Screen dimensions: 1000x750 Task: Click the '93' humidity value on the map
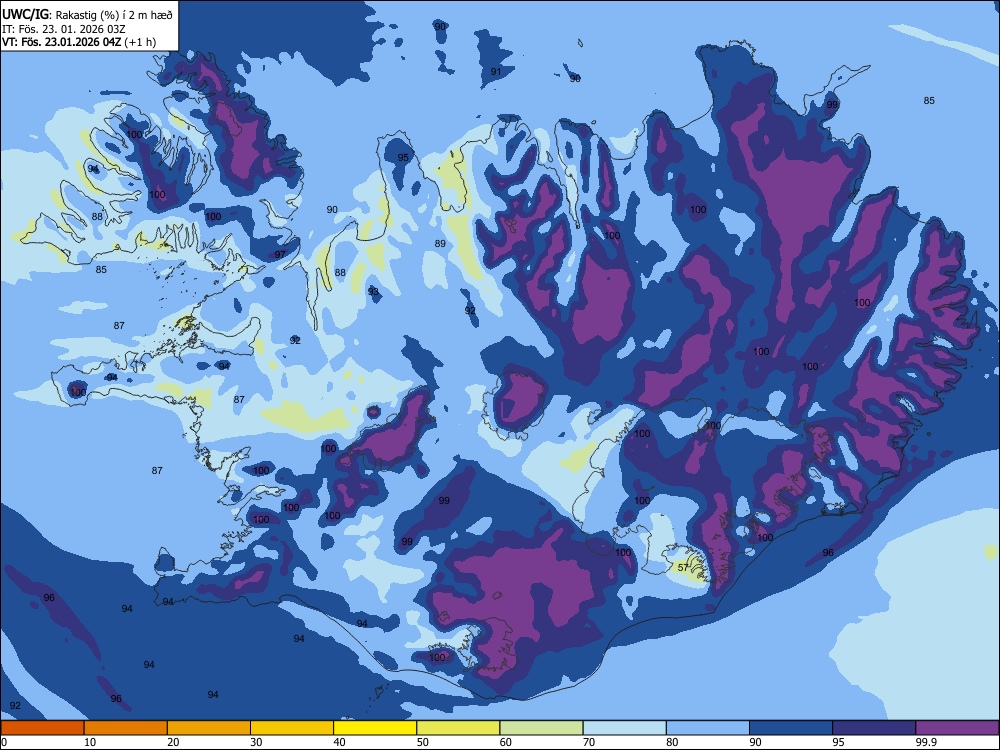373,291
